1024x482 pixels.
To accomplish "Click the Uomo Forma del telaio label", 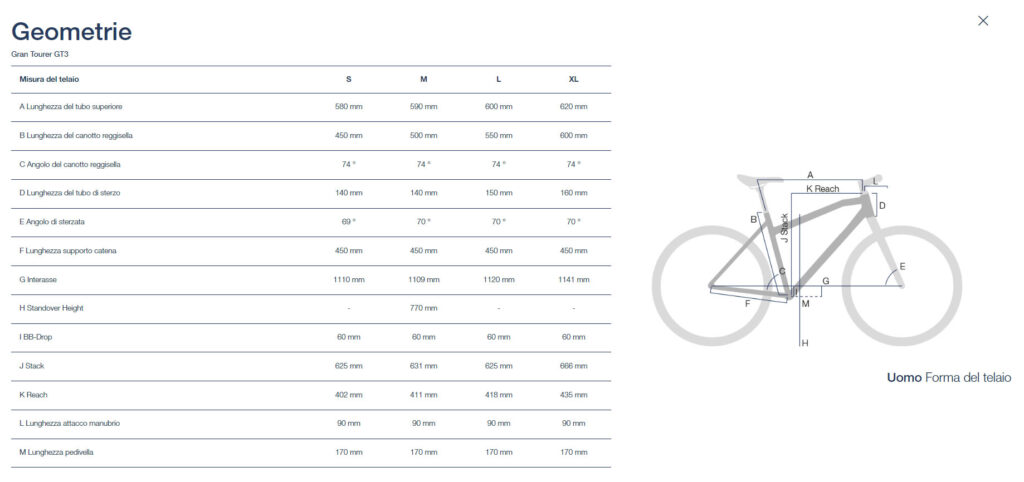I will [949, 378].
